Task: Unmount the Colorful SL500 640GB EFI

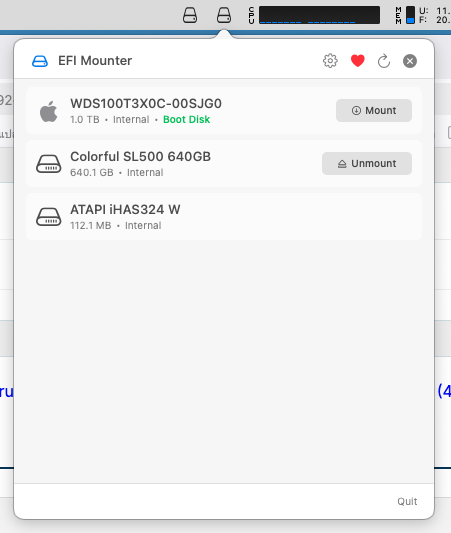Action: pyautogui.click(x=367, y=164)
